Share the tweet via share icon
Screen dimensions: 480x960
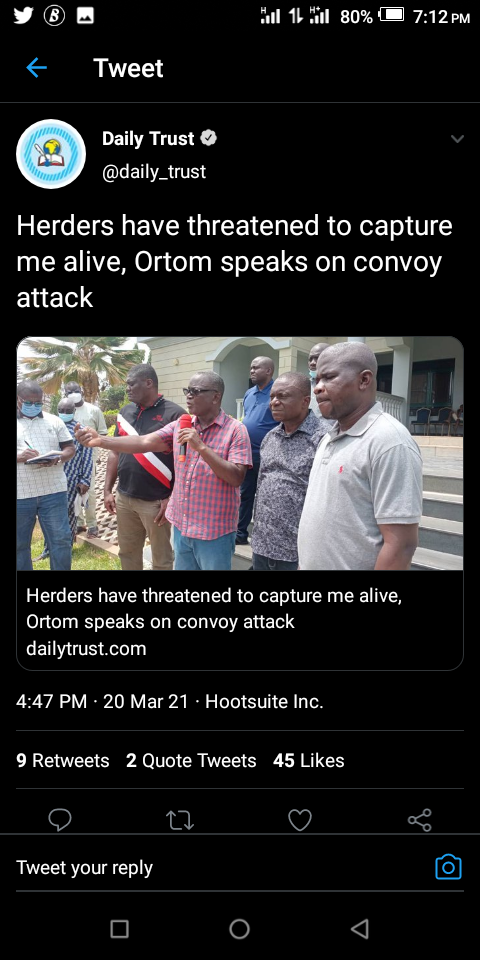(x=419, y=820)
